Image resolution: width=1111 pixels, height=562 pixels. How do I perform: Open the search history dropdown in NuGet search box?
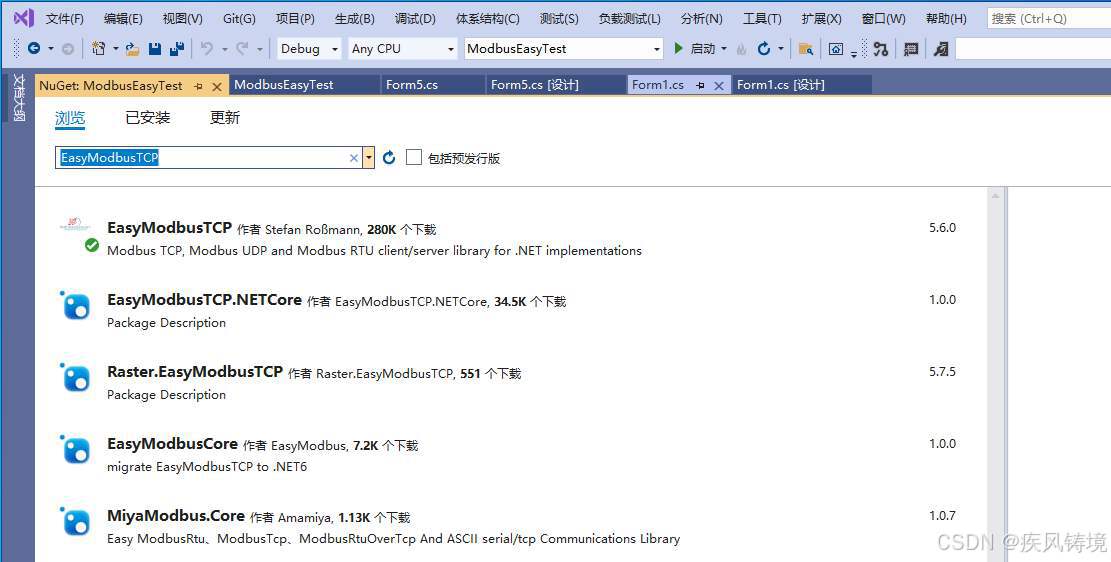click(368, 157)
